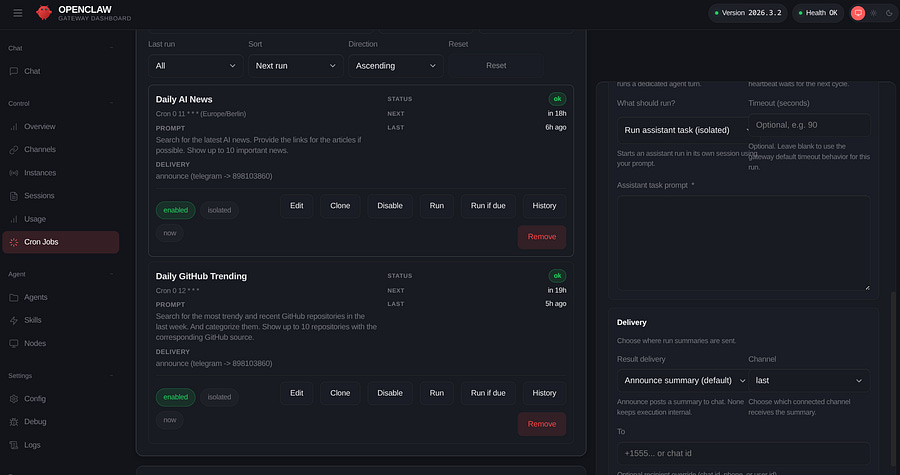Viewport: 900px width, 475px height.
Task: Click the Health OK status pill
Action: (x=818, y=13)
